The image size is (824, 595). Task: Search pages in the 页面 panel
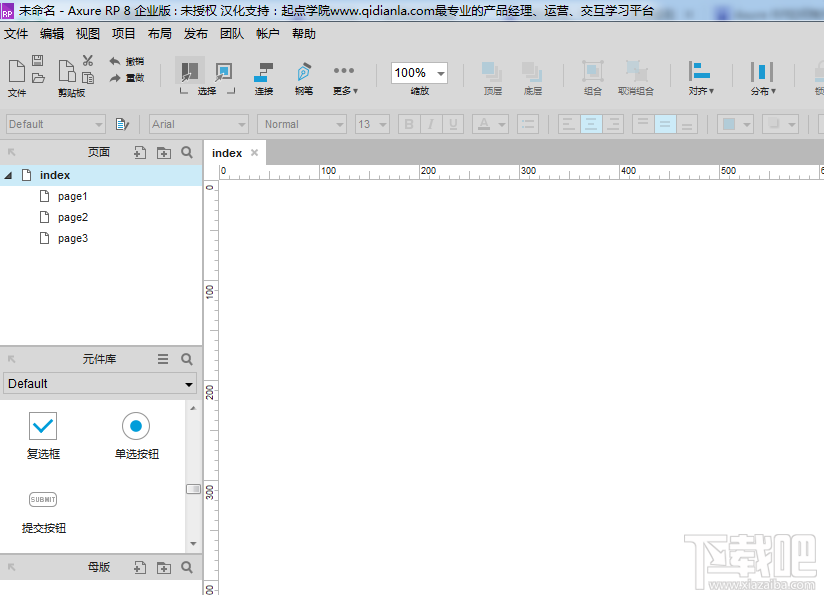coord(187,152)
